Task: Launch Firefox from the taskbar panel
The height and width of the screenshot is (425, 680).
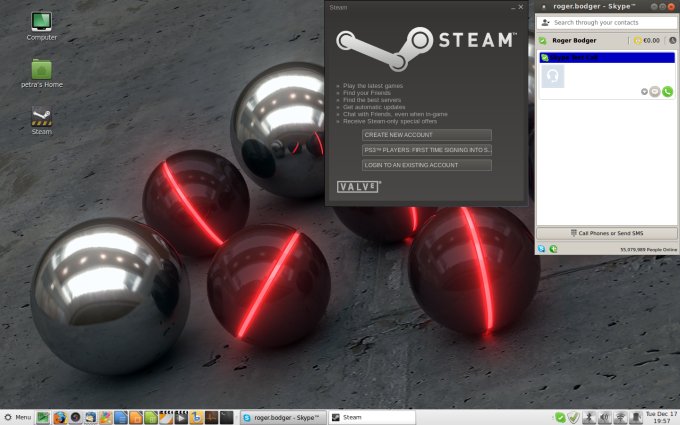Action: [59, 417]
